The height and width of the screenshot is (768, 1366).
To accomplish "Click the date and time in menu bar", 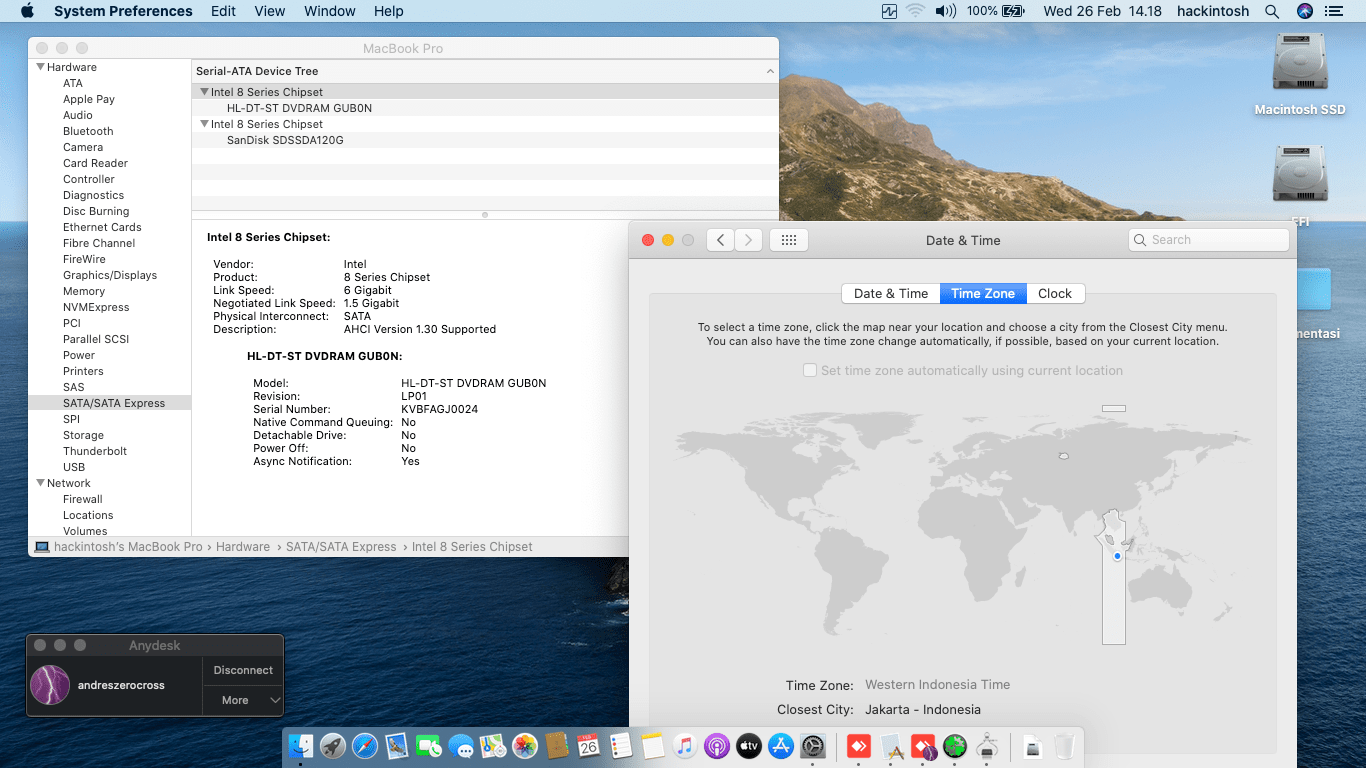I will [1102, 11].
